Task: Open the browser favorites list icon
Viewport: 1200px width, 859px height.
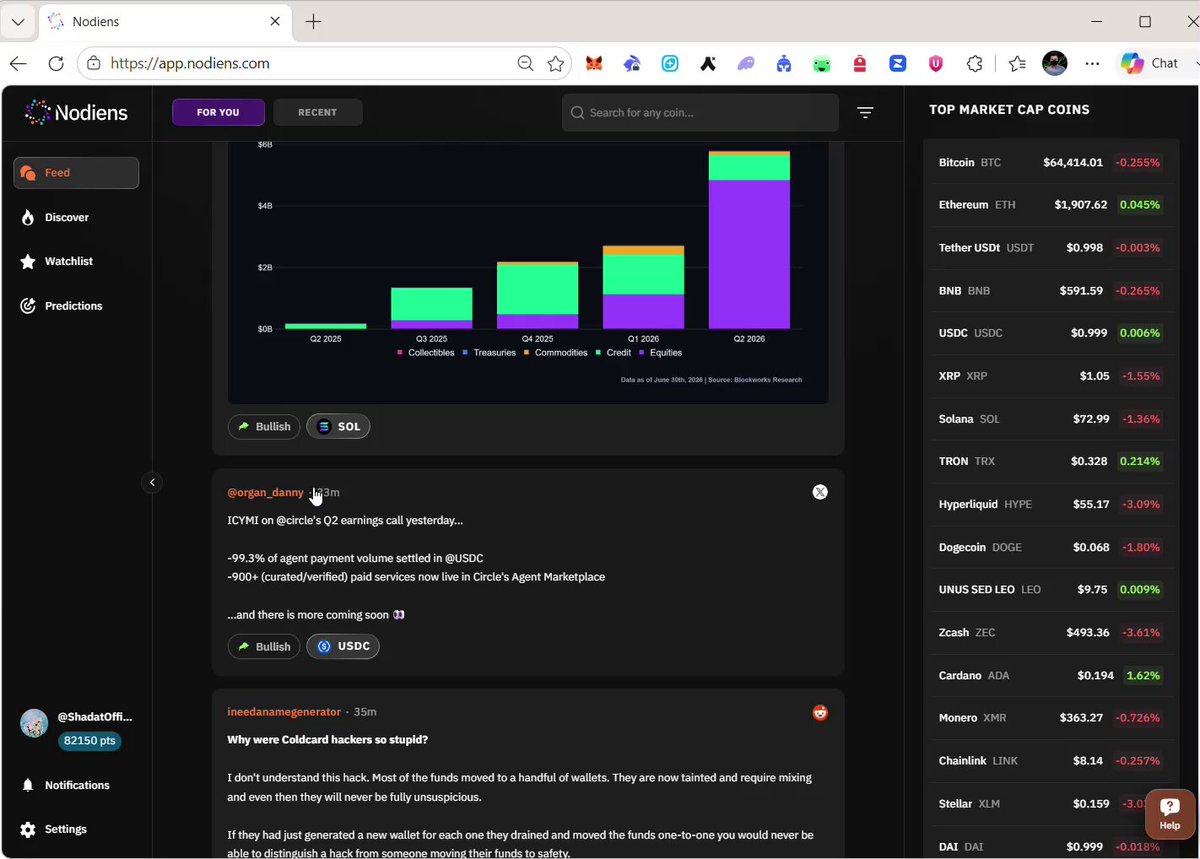Action: 1017,63
